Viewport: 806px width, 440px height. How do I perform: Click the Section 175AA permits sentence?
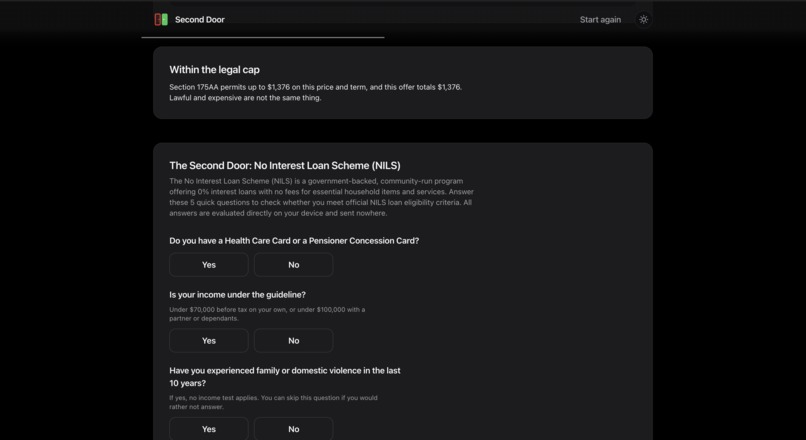click(316, 87)
